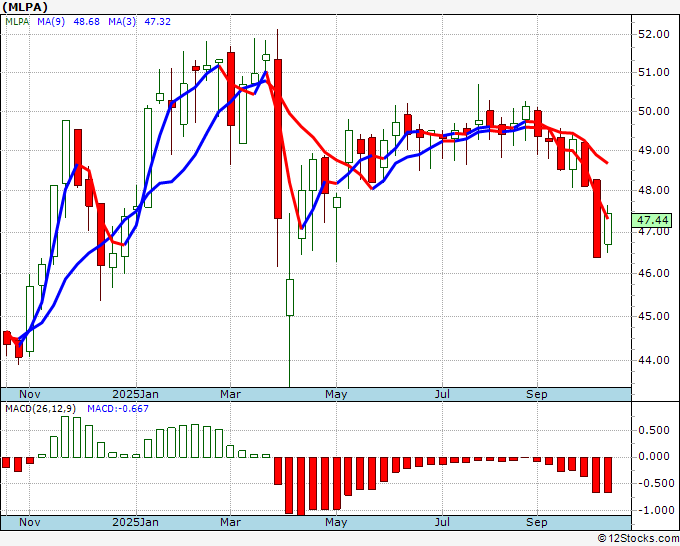
Task: Click the MA(9) value 48.68
Action: pyautogui.click(x=86, y=22)
